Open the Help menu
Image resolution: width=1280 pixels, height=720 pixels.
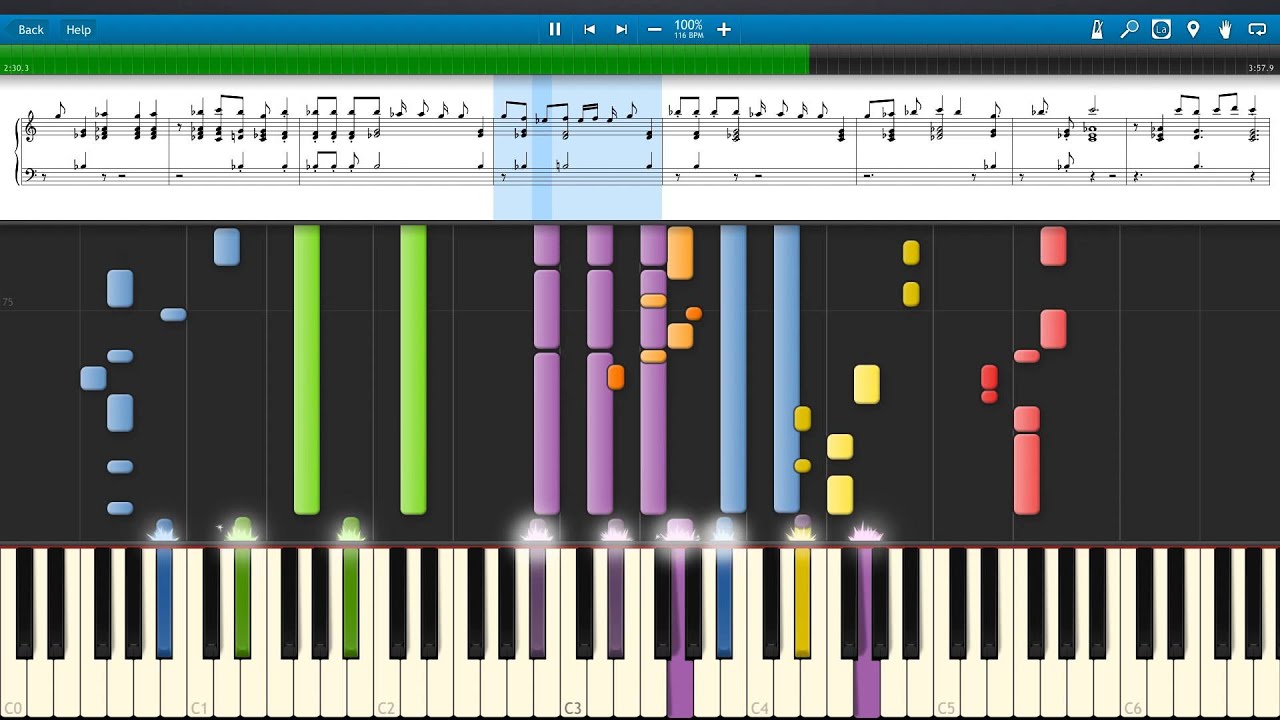tap(79, 30)
